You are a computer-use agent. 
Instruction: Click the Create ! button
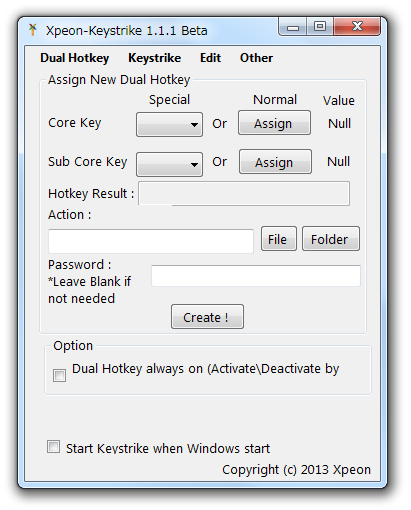coord(207,316)
